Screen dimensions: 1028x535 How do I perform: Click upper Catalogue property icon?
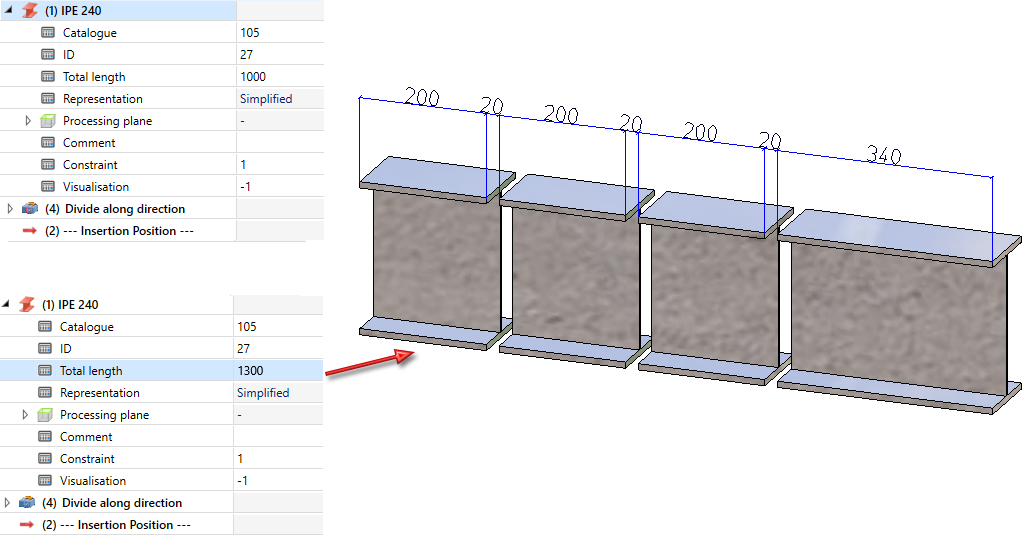[48, 32]
